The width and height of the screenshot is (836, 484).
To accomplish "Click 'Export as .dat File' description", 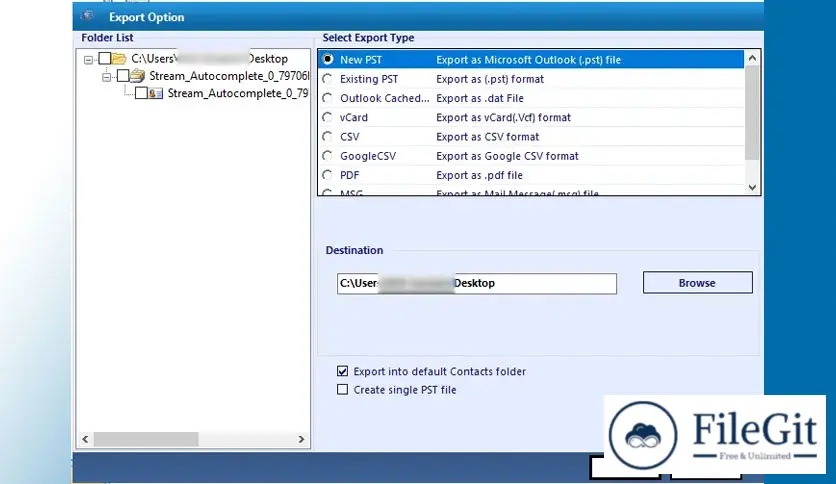I will pos(480,98).
